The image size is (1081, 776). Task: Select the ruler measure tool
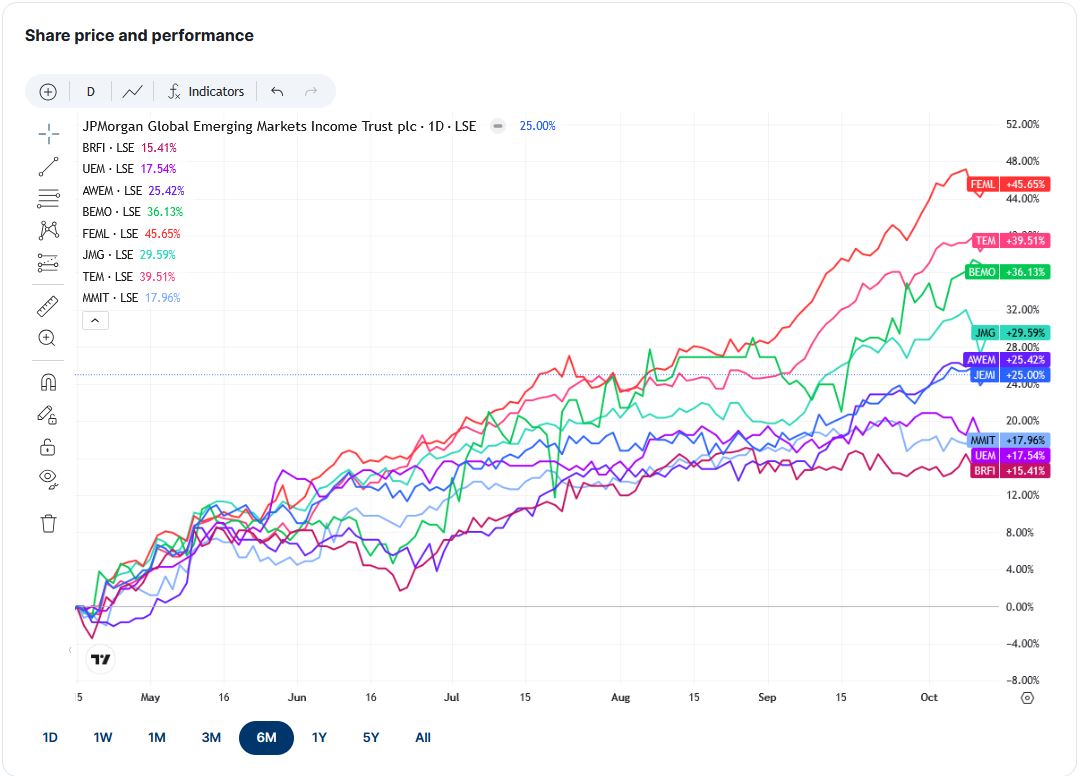[x=48, y=306]
